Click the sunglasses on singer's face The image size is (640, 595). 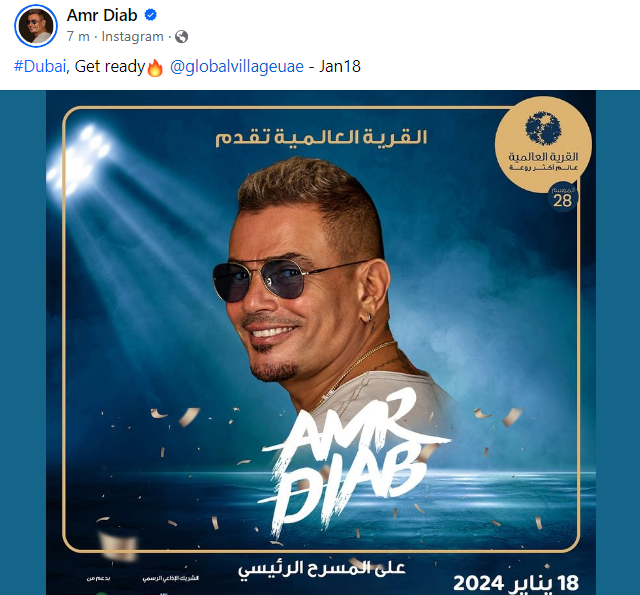pos(265,280)
